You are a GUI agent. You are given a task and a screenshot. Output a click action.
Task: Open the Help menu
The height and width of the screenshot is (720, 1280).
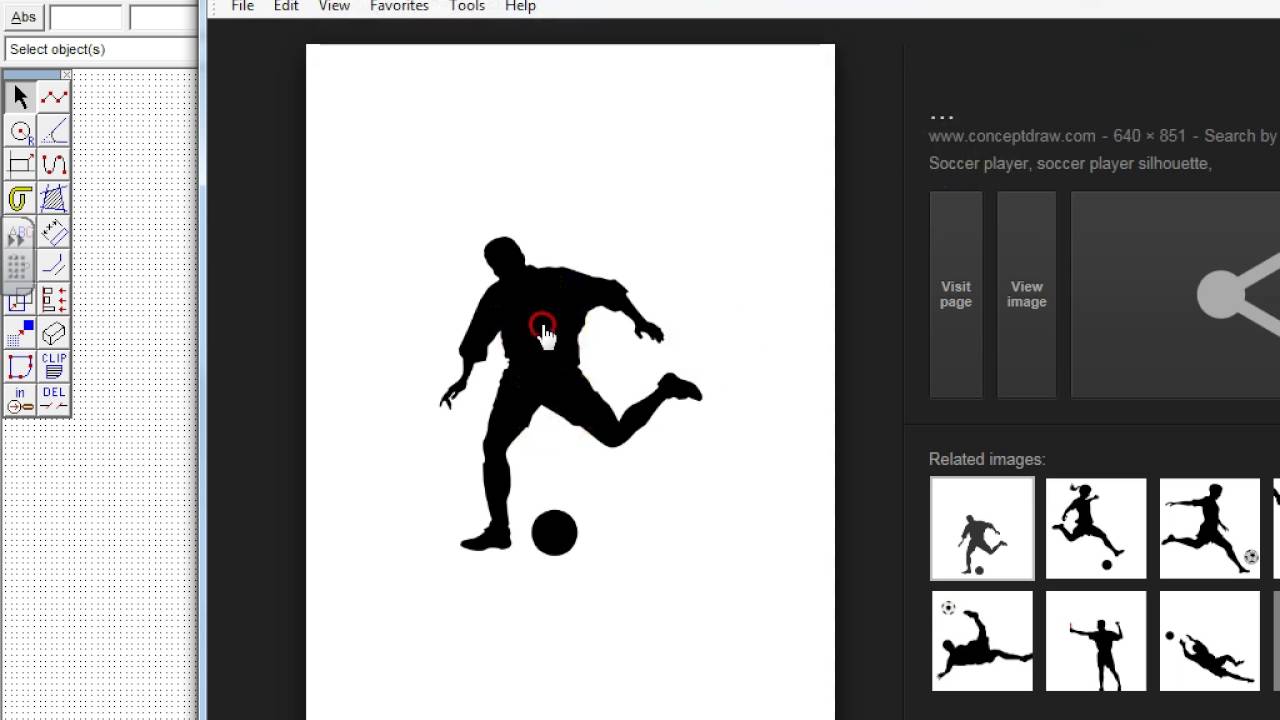click(520, 6)
